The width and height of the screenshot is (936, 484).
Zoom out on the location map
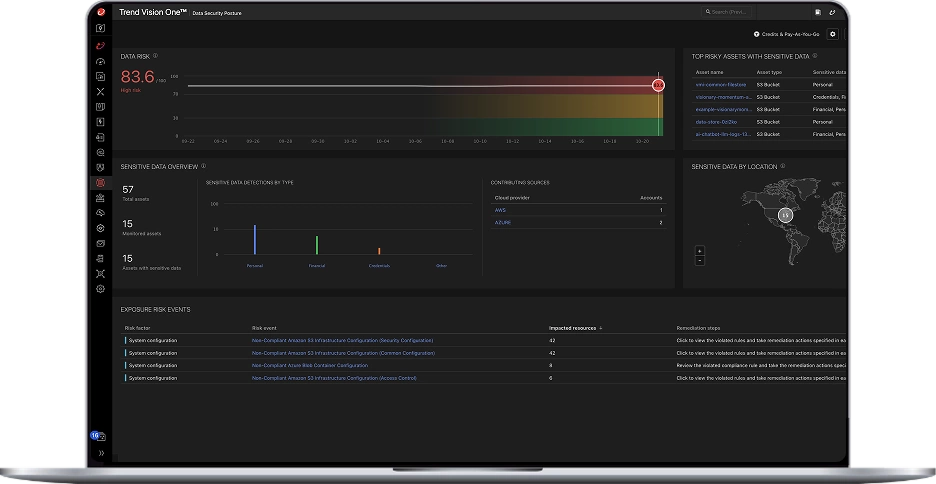coord(699,260)
